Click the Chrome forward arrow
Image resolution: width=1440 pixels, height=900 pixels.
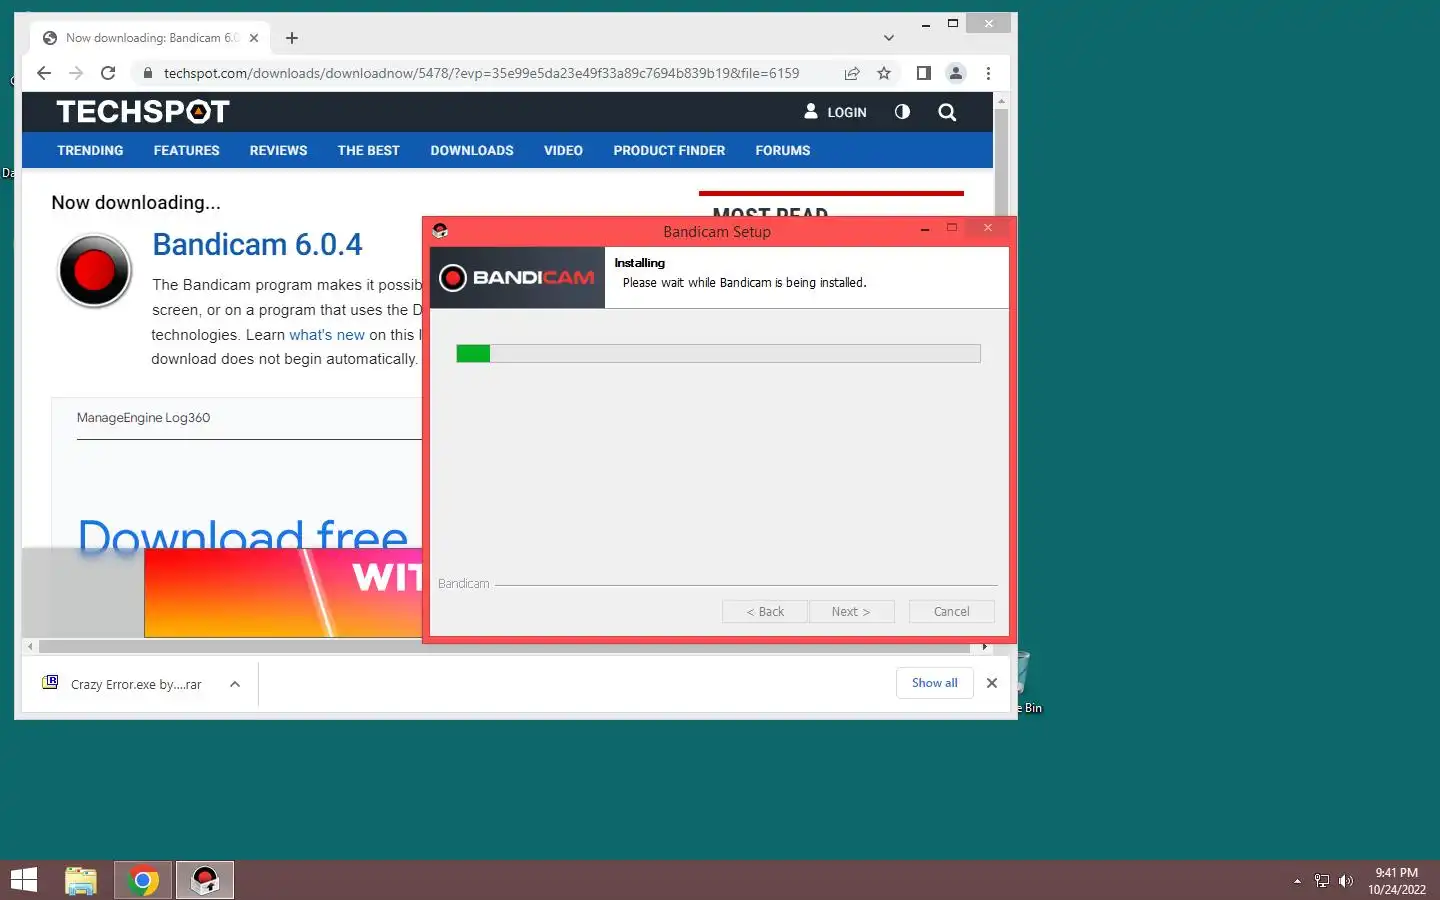coord(76,73)
